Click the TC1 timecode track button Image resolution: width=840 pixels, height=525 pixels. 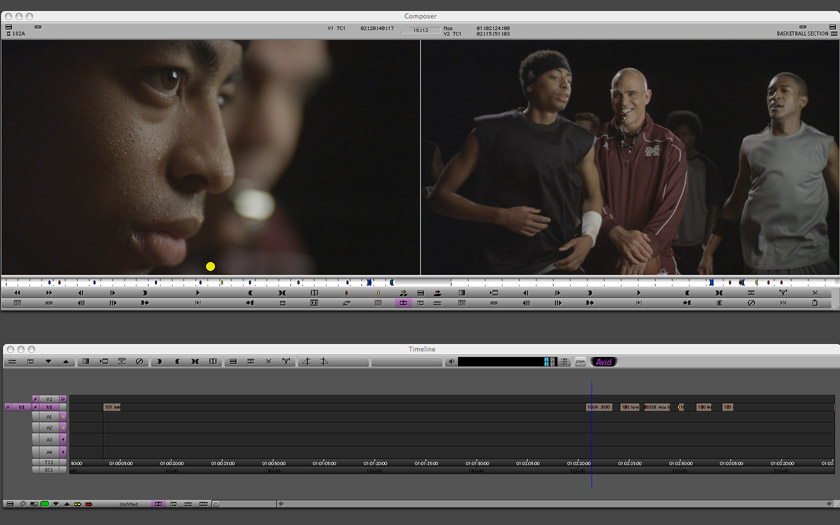[48, 463]
